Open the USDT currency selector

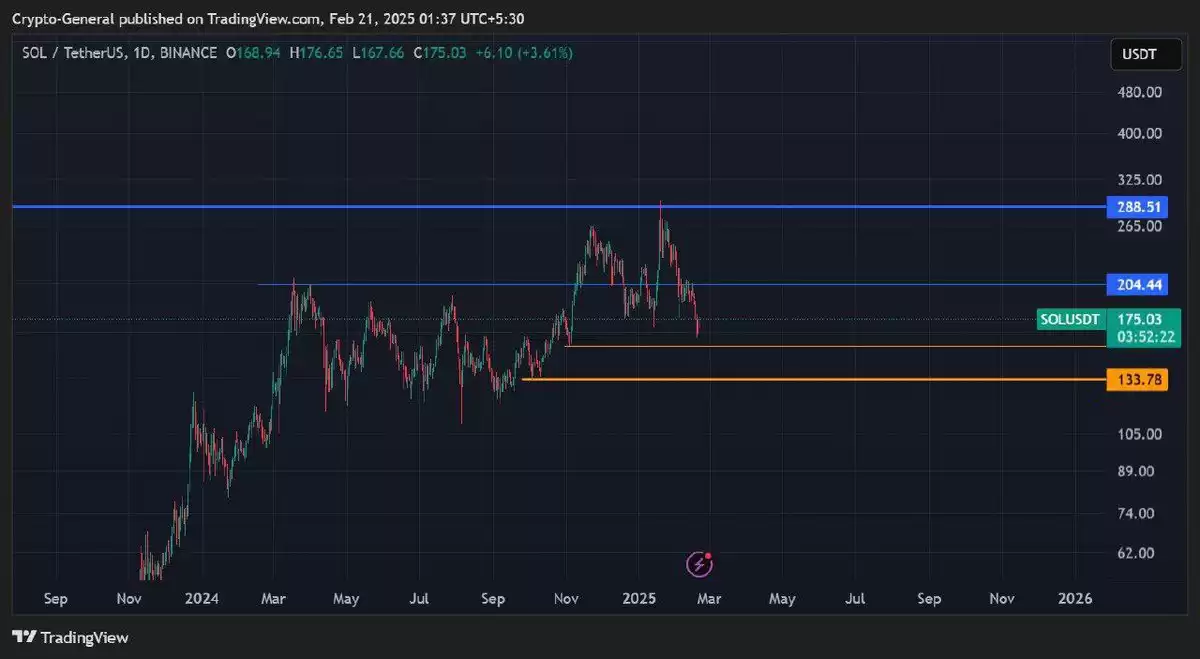pos(1138,54)
